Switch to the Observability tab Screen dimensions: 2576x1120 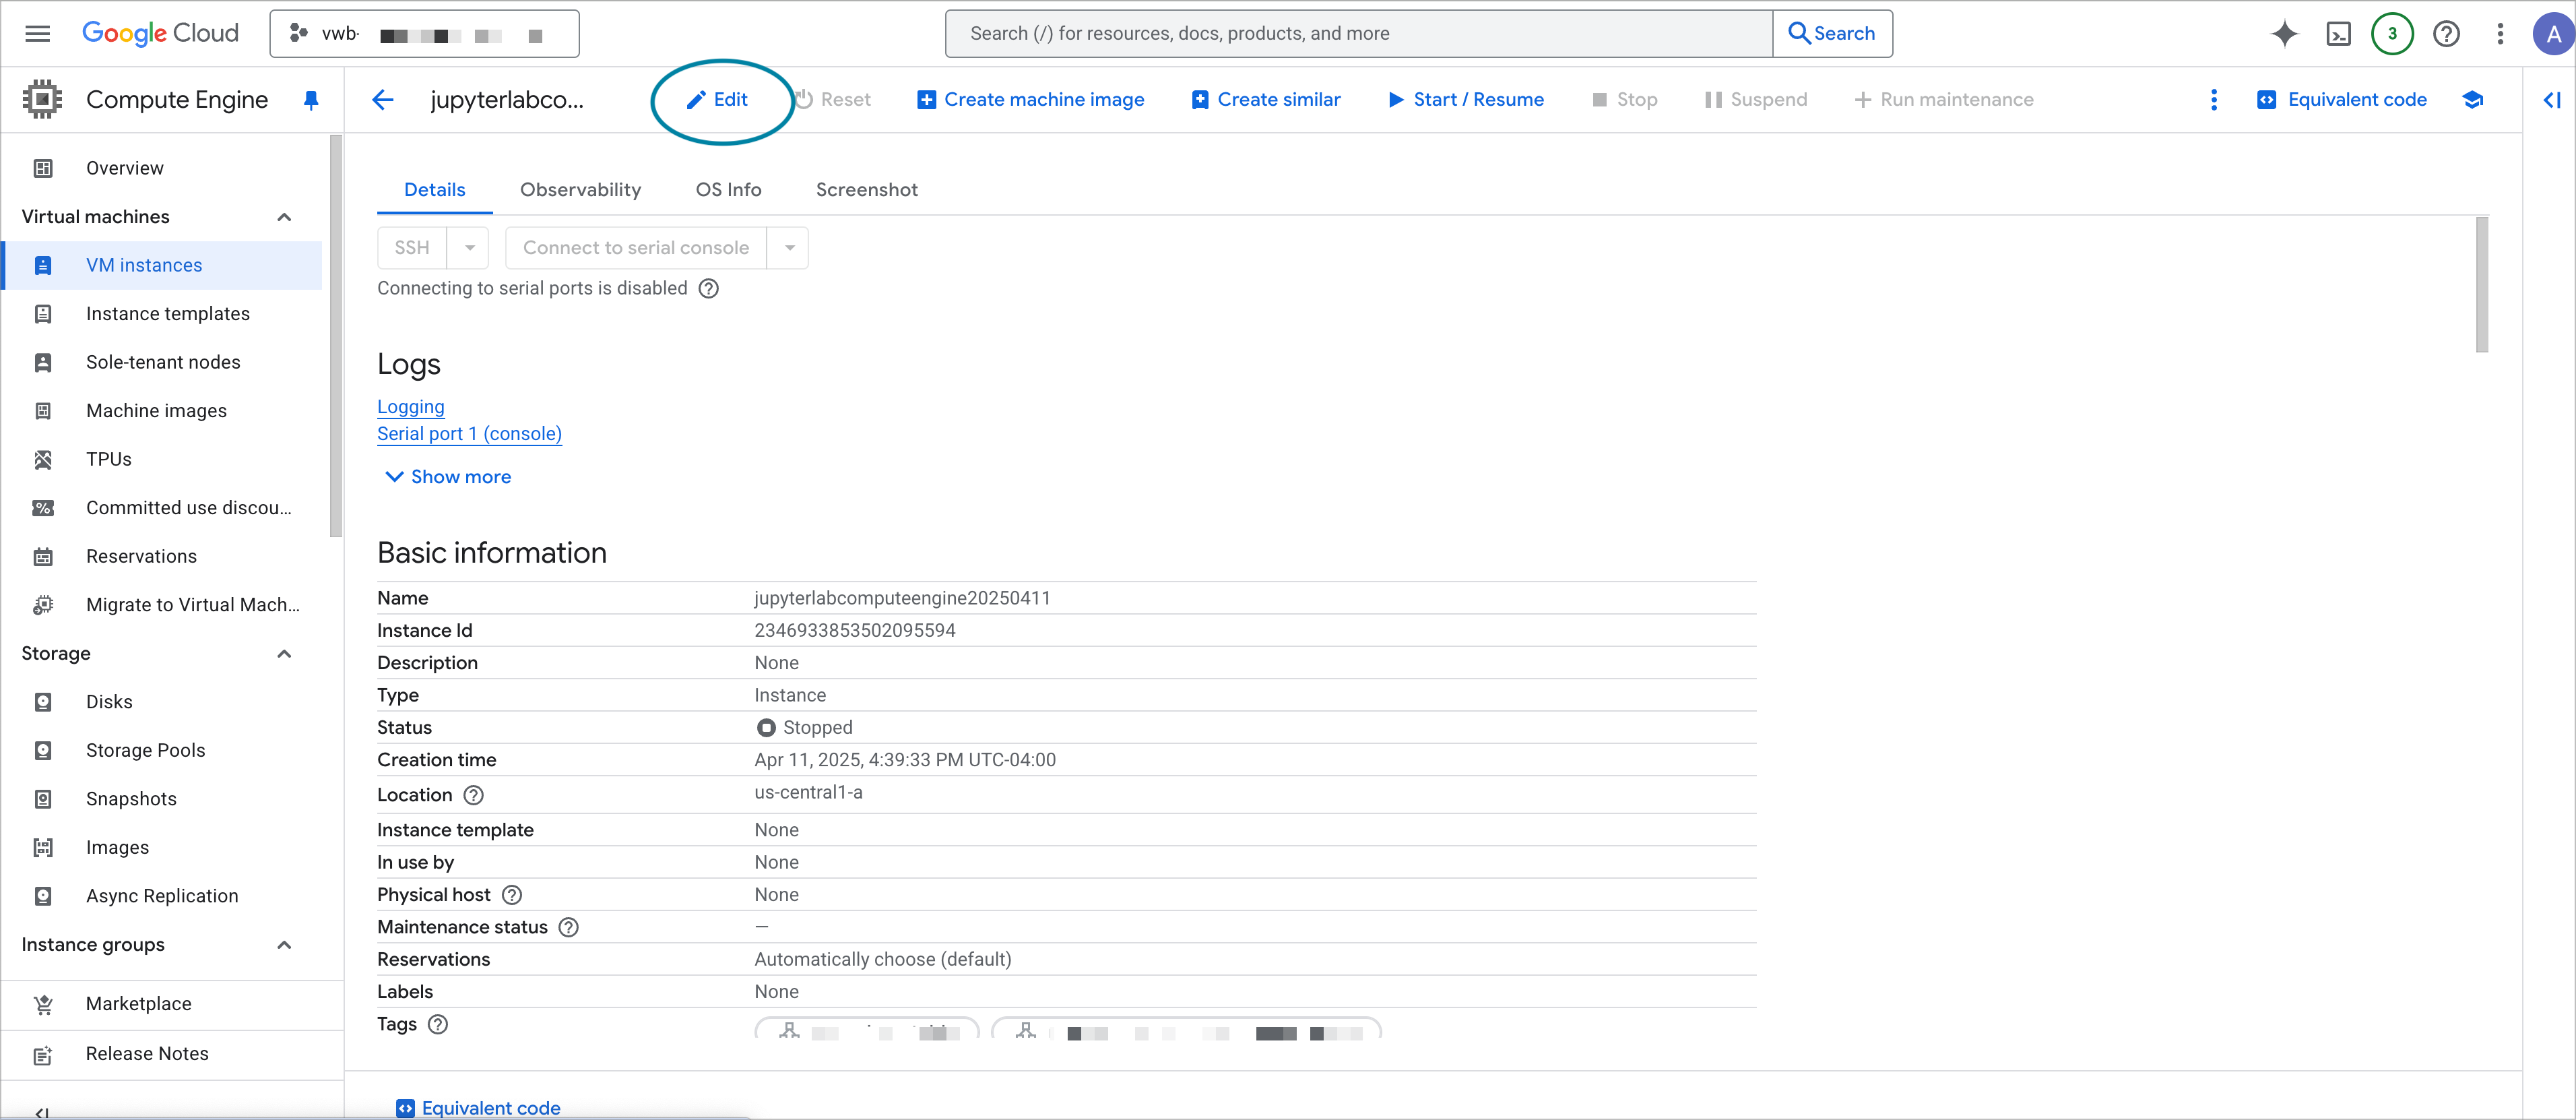pos(580,190)
